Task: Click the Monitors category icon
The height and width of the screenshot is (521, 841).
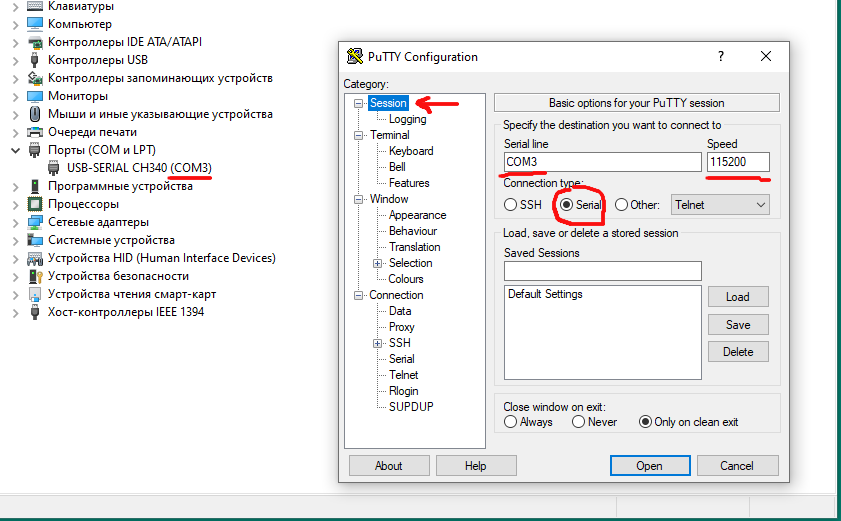Action: tap(35, 96)
